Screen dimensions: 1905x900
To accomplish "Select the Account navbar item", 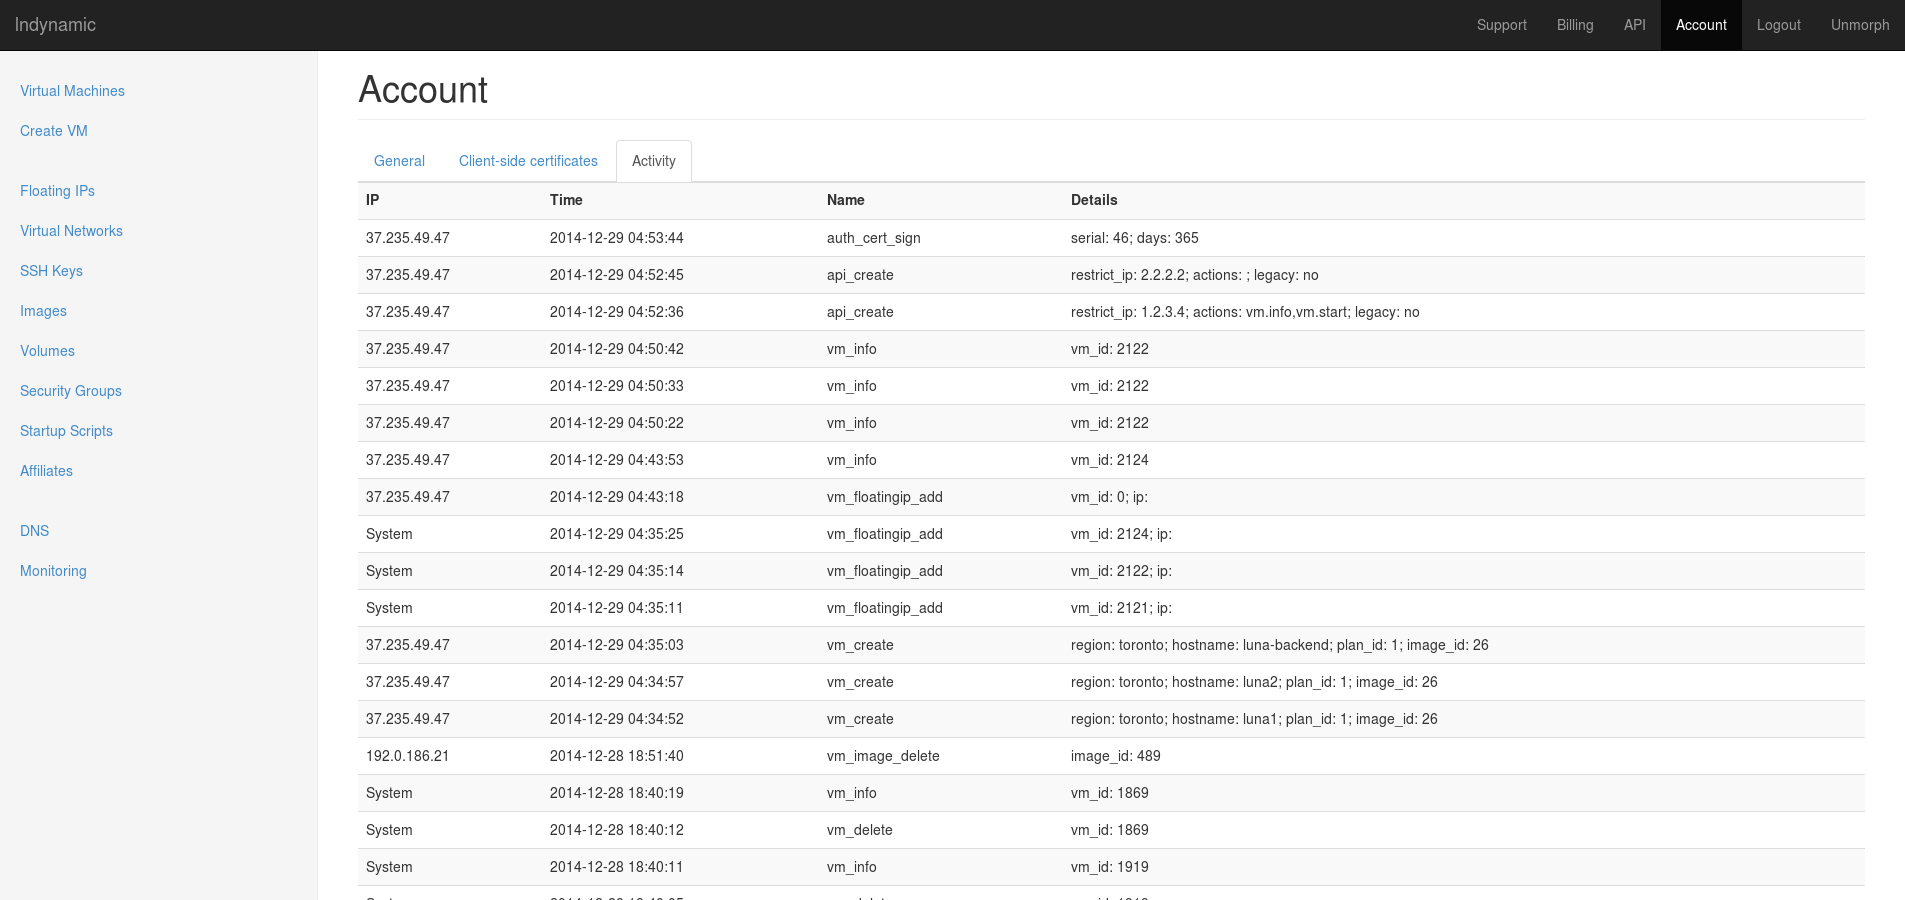I will [1701, 25].
